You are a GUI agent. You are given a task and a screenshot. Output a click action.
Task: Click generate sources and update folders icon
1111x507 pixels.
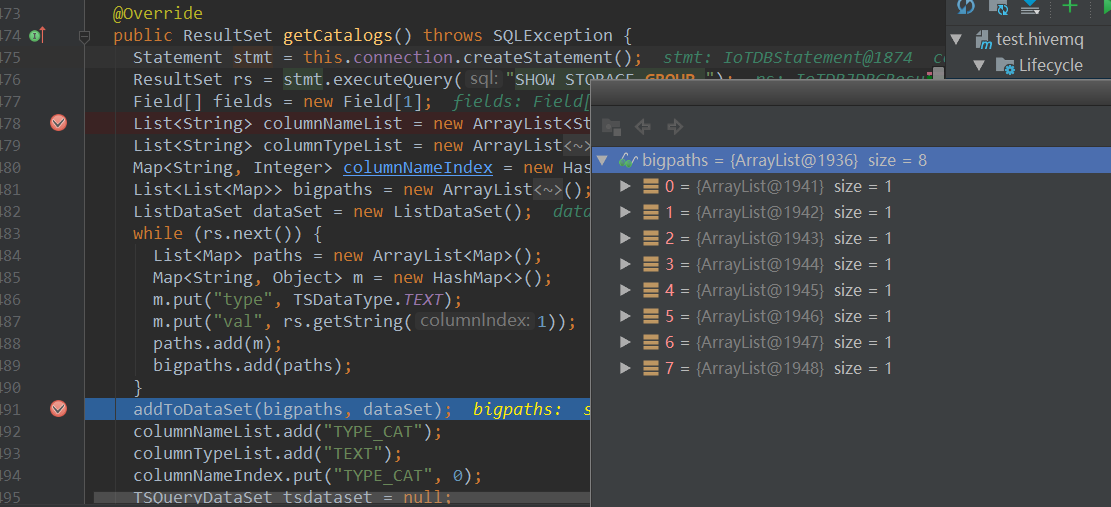[x=998, y=6]
